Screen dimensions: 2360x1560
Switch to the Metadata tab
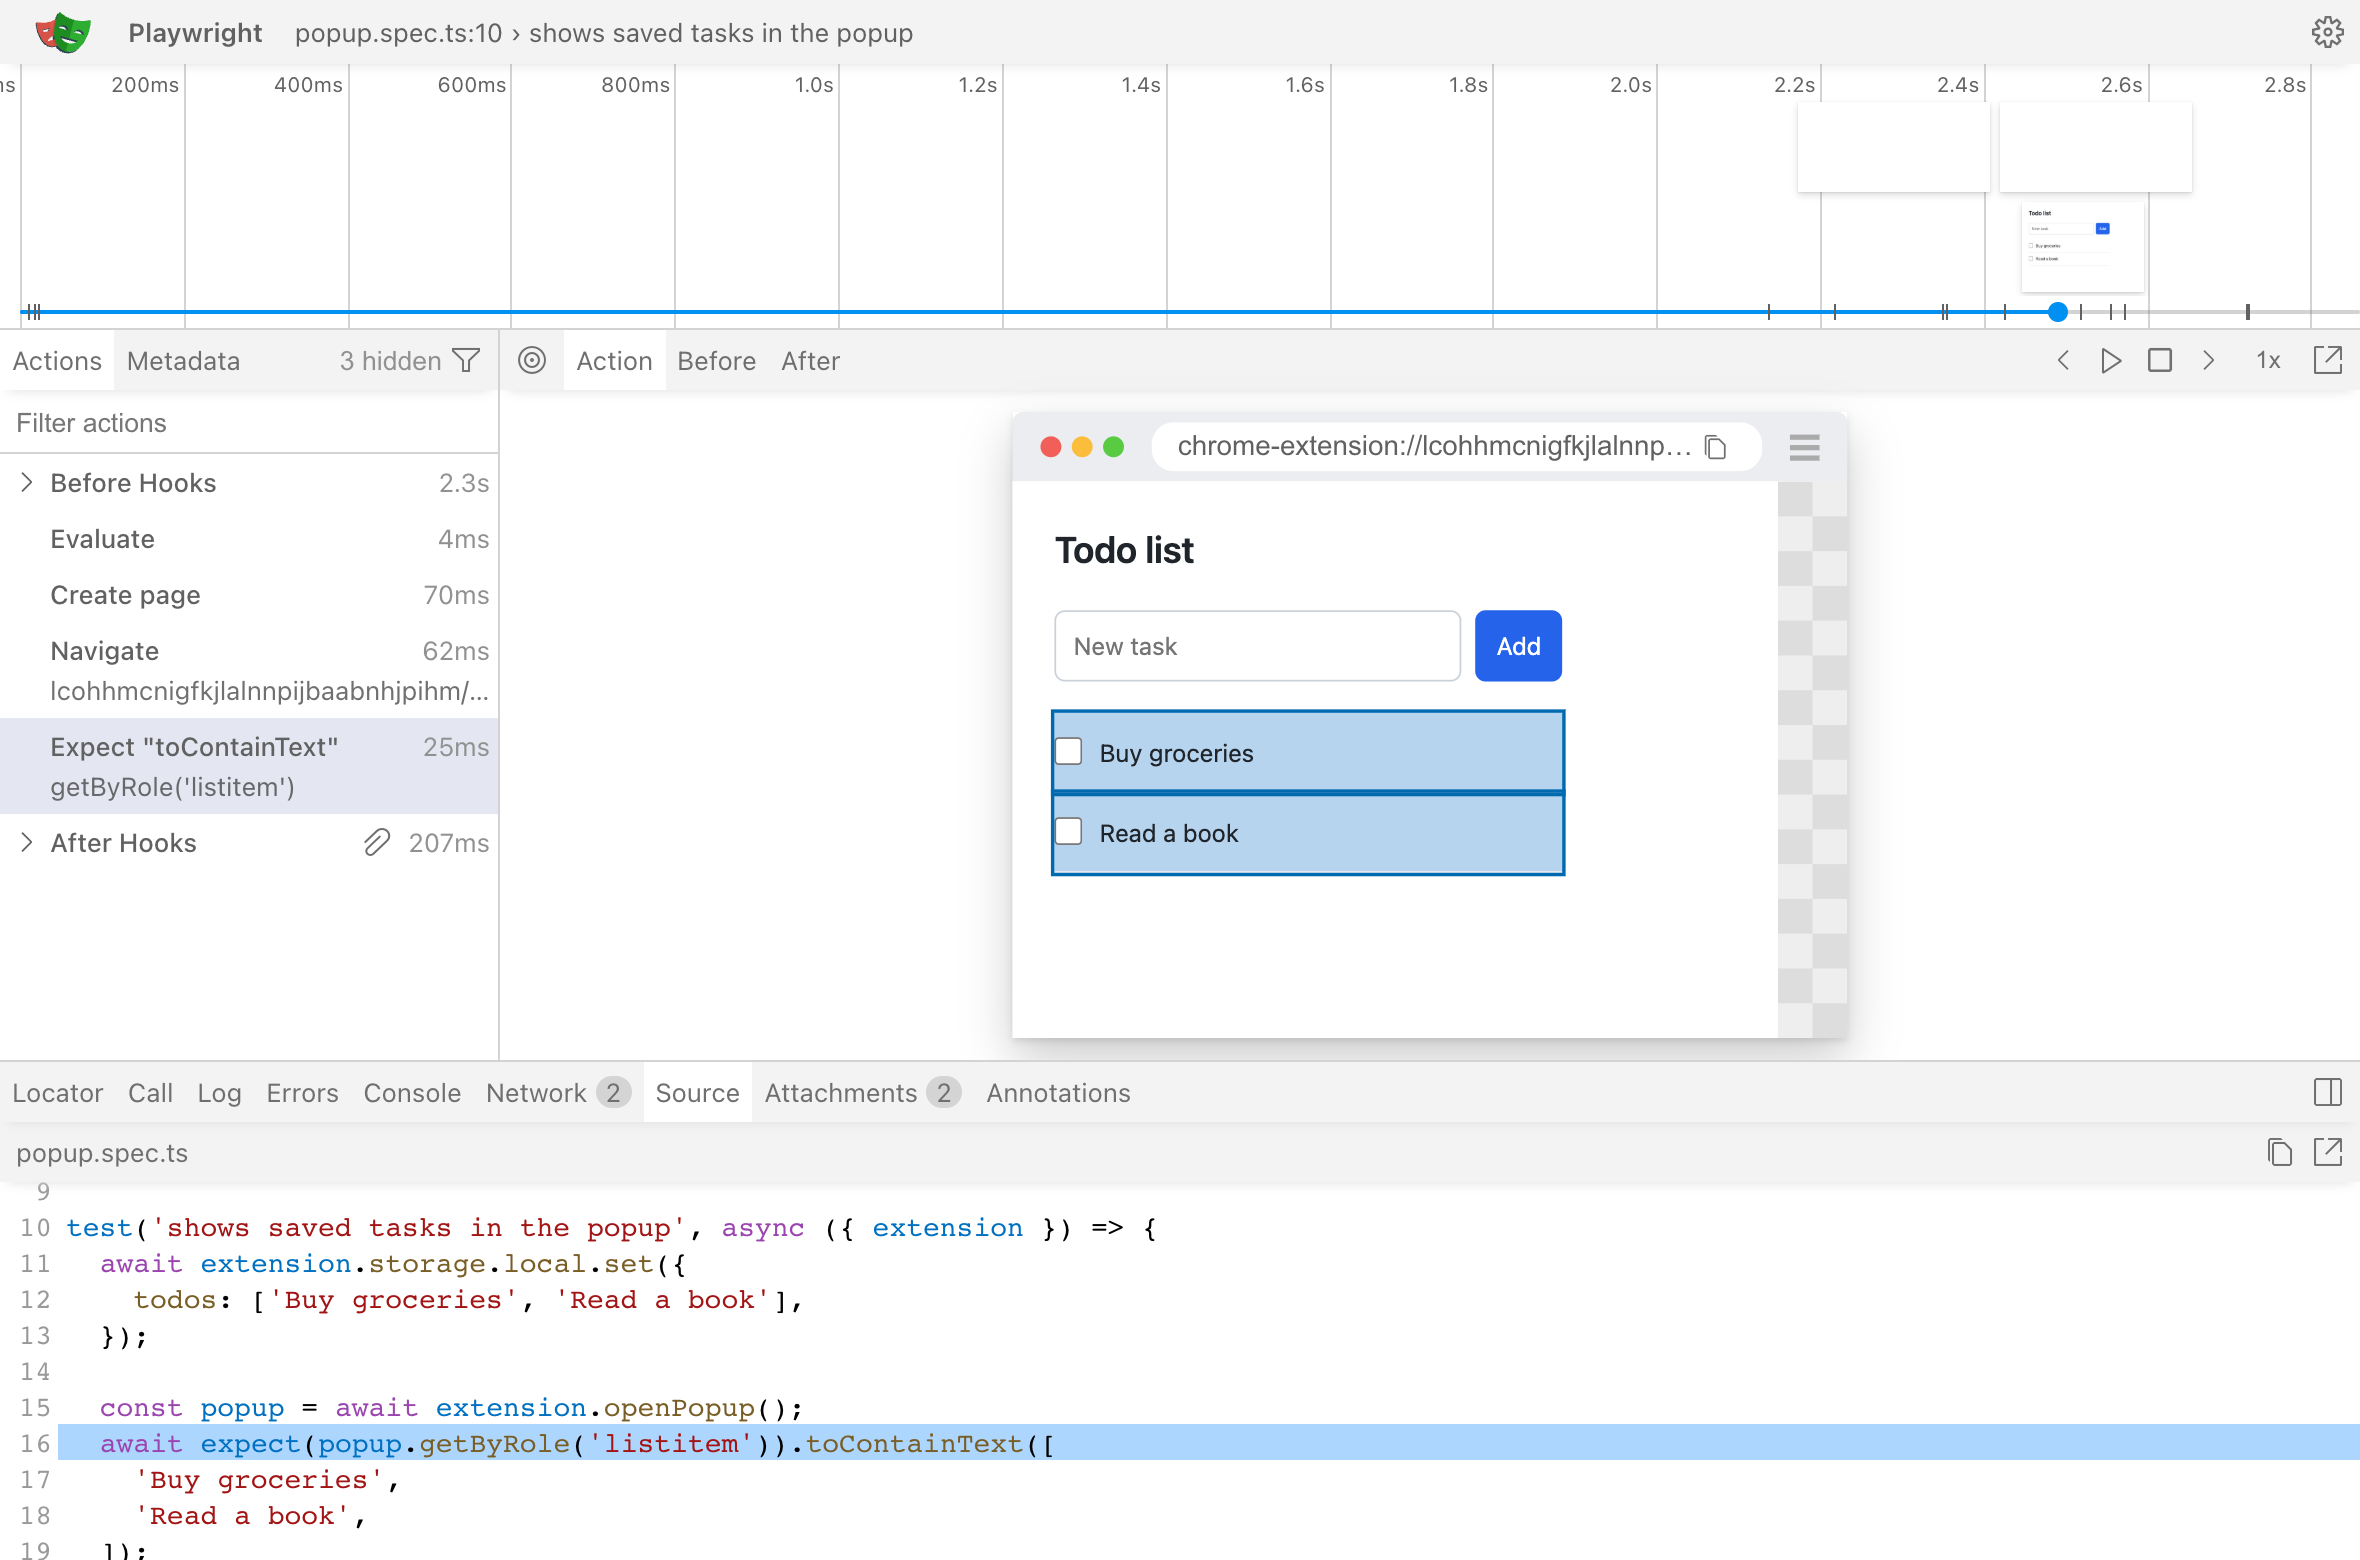183,360
